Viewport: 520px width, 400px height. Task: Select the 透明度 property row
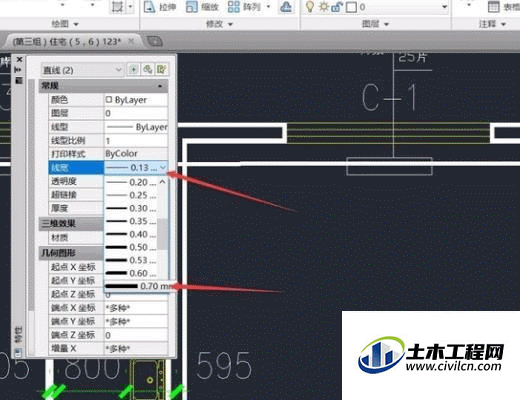tap(76, 181)
